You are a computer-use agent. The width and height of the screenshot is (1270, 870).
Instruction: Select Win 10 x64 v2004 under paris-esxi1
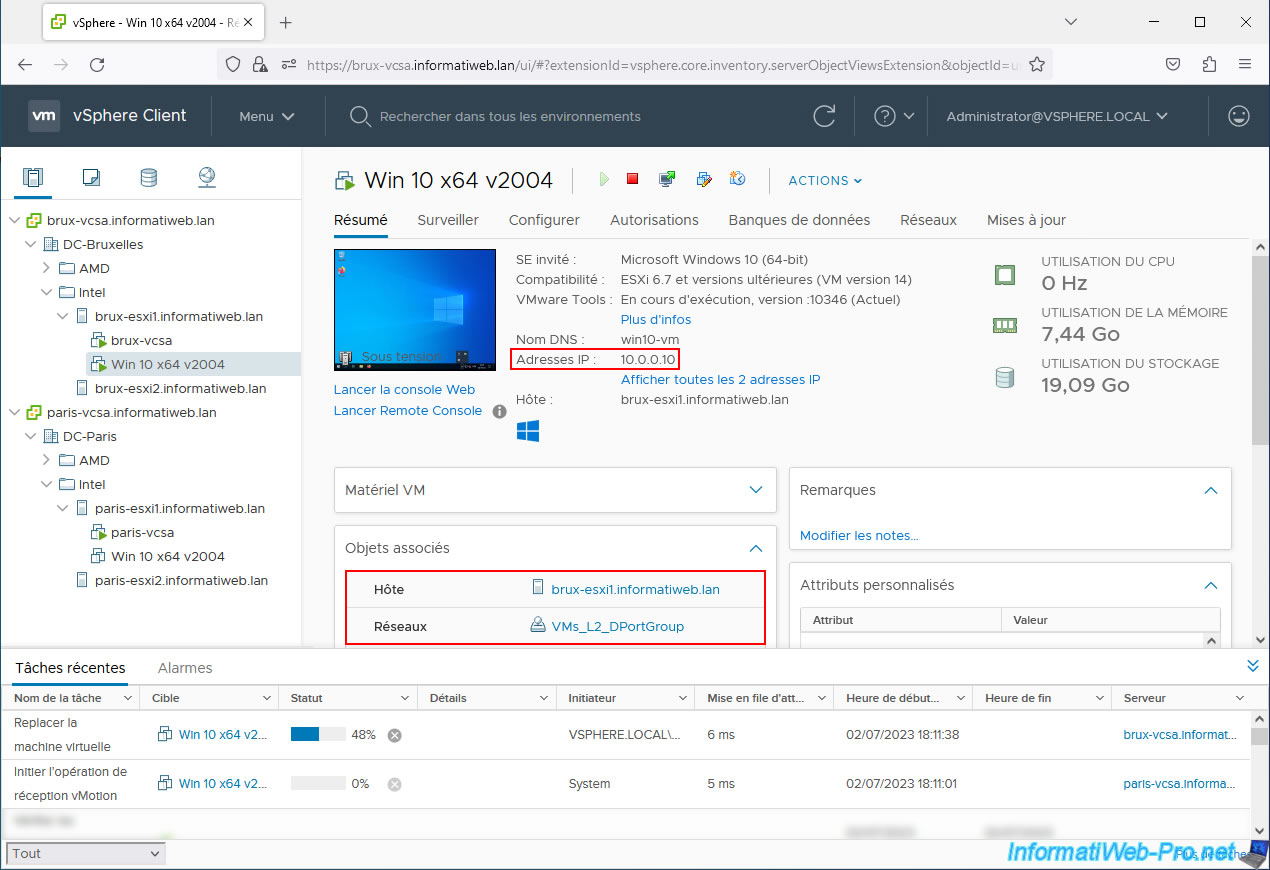tap(168, 556)
